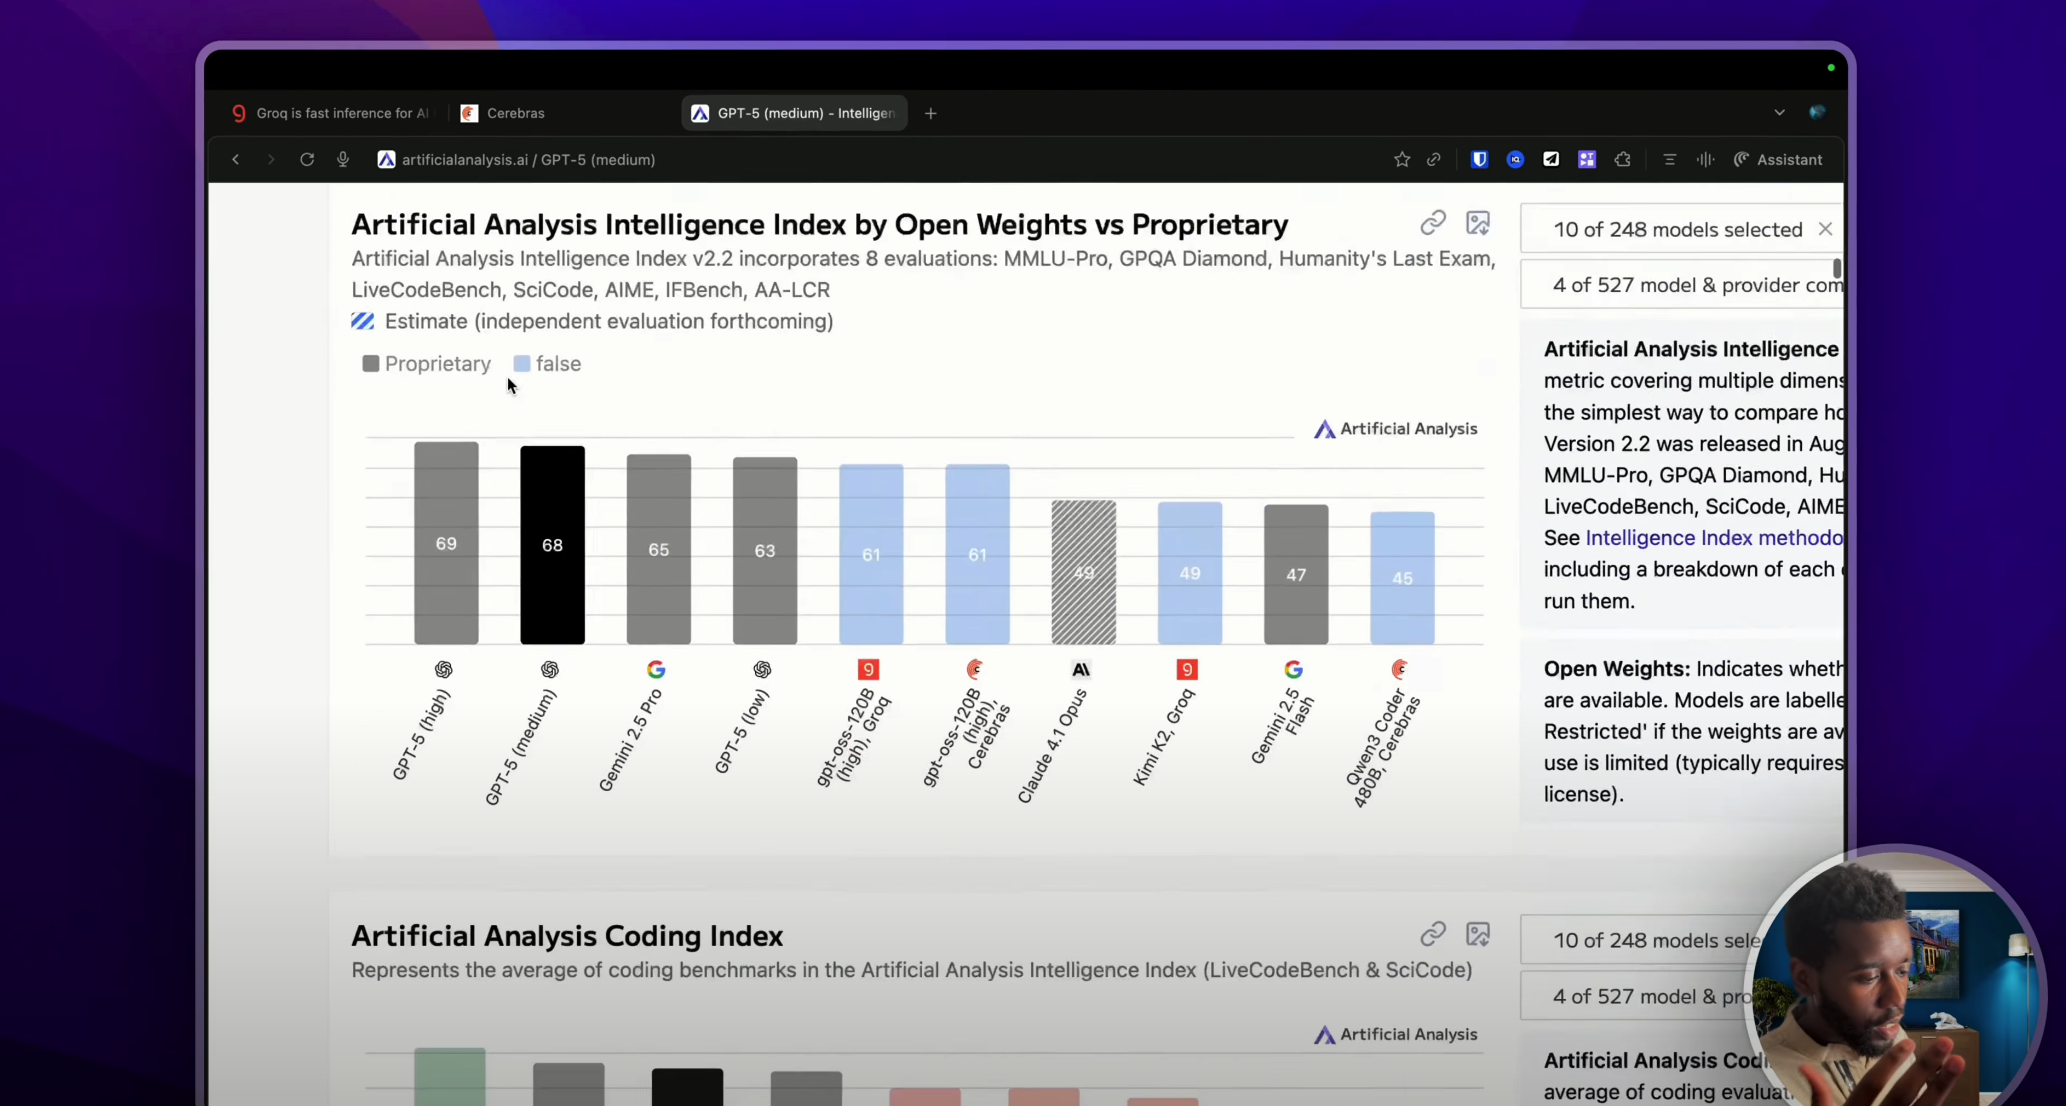Image resolution: width=2066 pixels, height=1106 pixels.
Task: Toggle the Proprietary legend entry
Action: (427, 364)
